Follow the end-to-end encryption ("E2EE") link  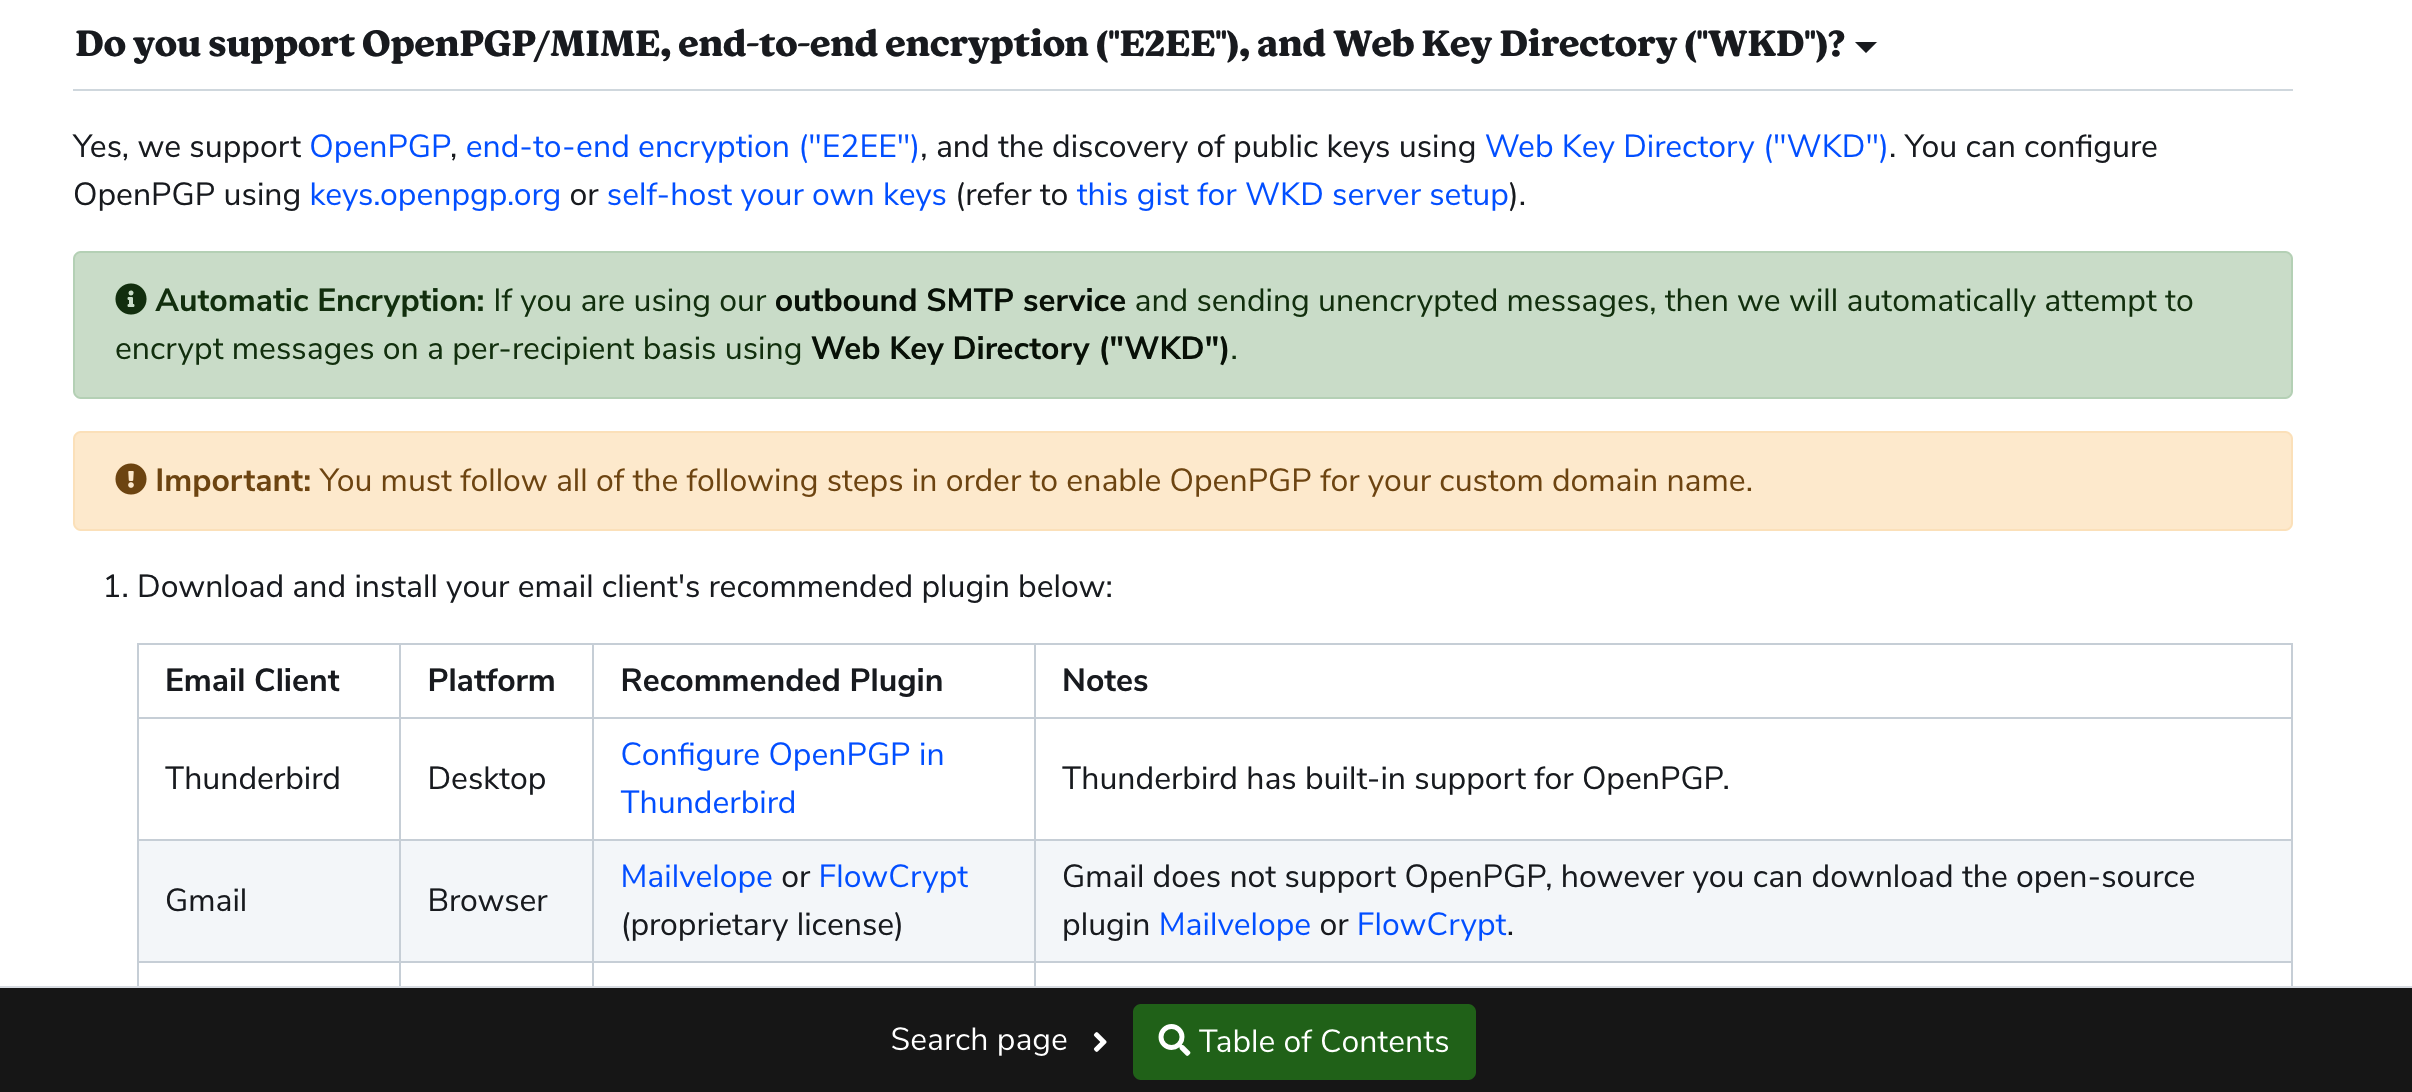pos(692,146)
